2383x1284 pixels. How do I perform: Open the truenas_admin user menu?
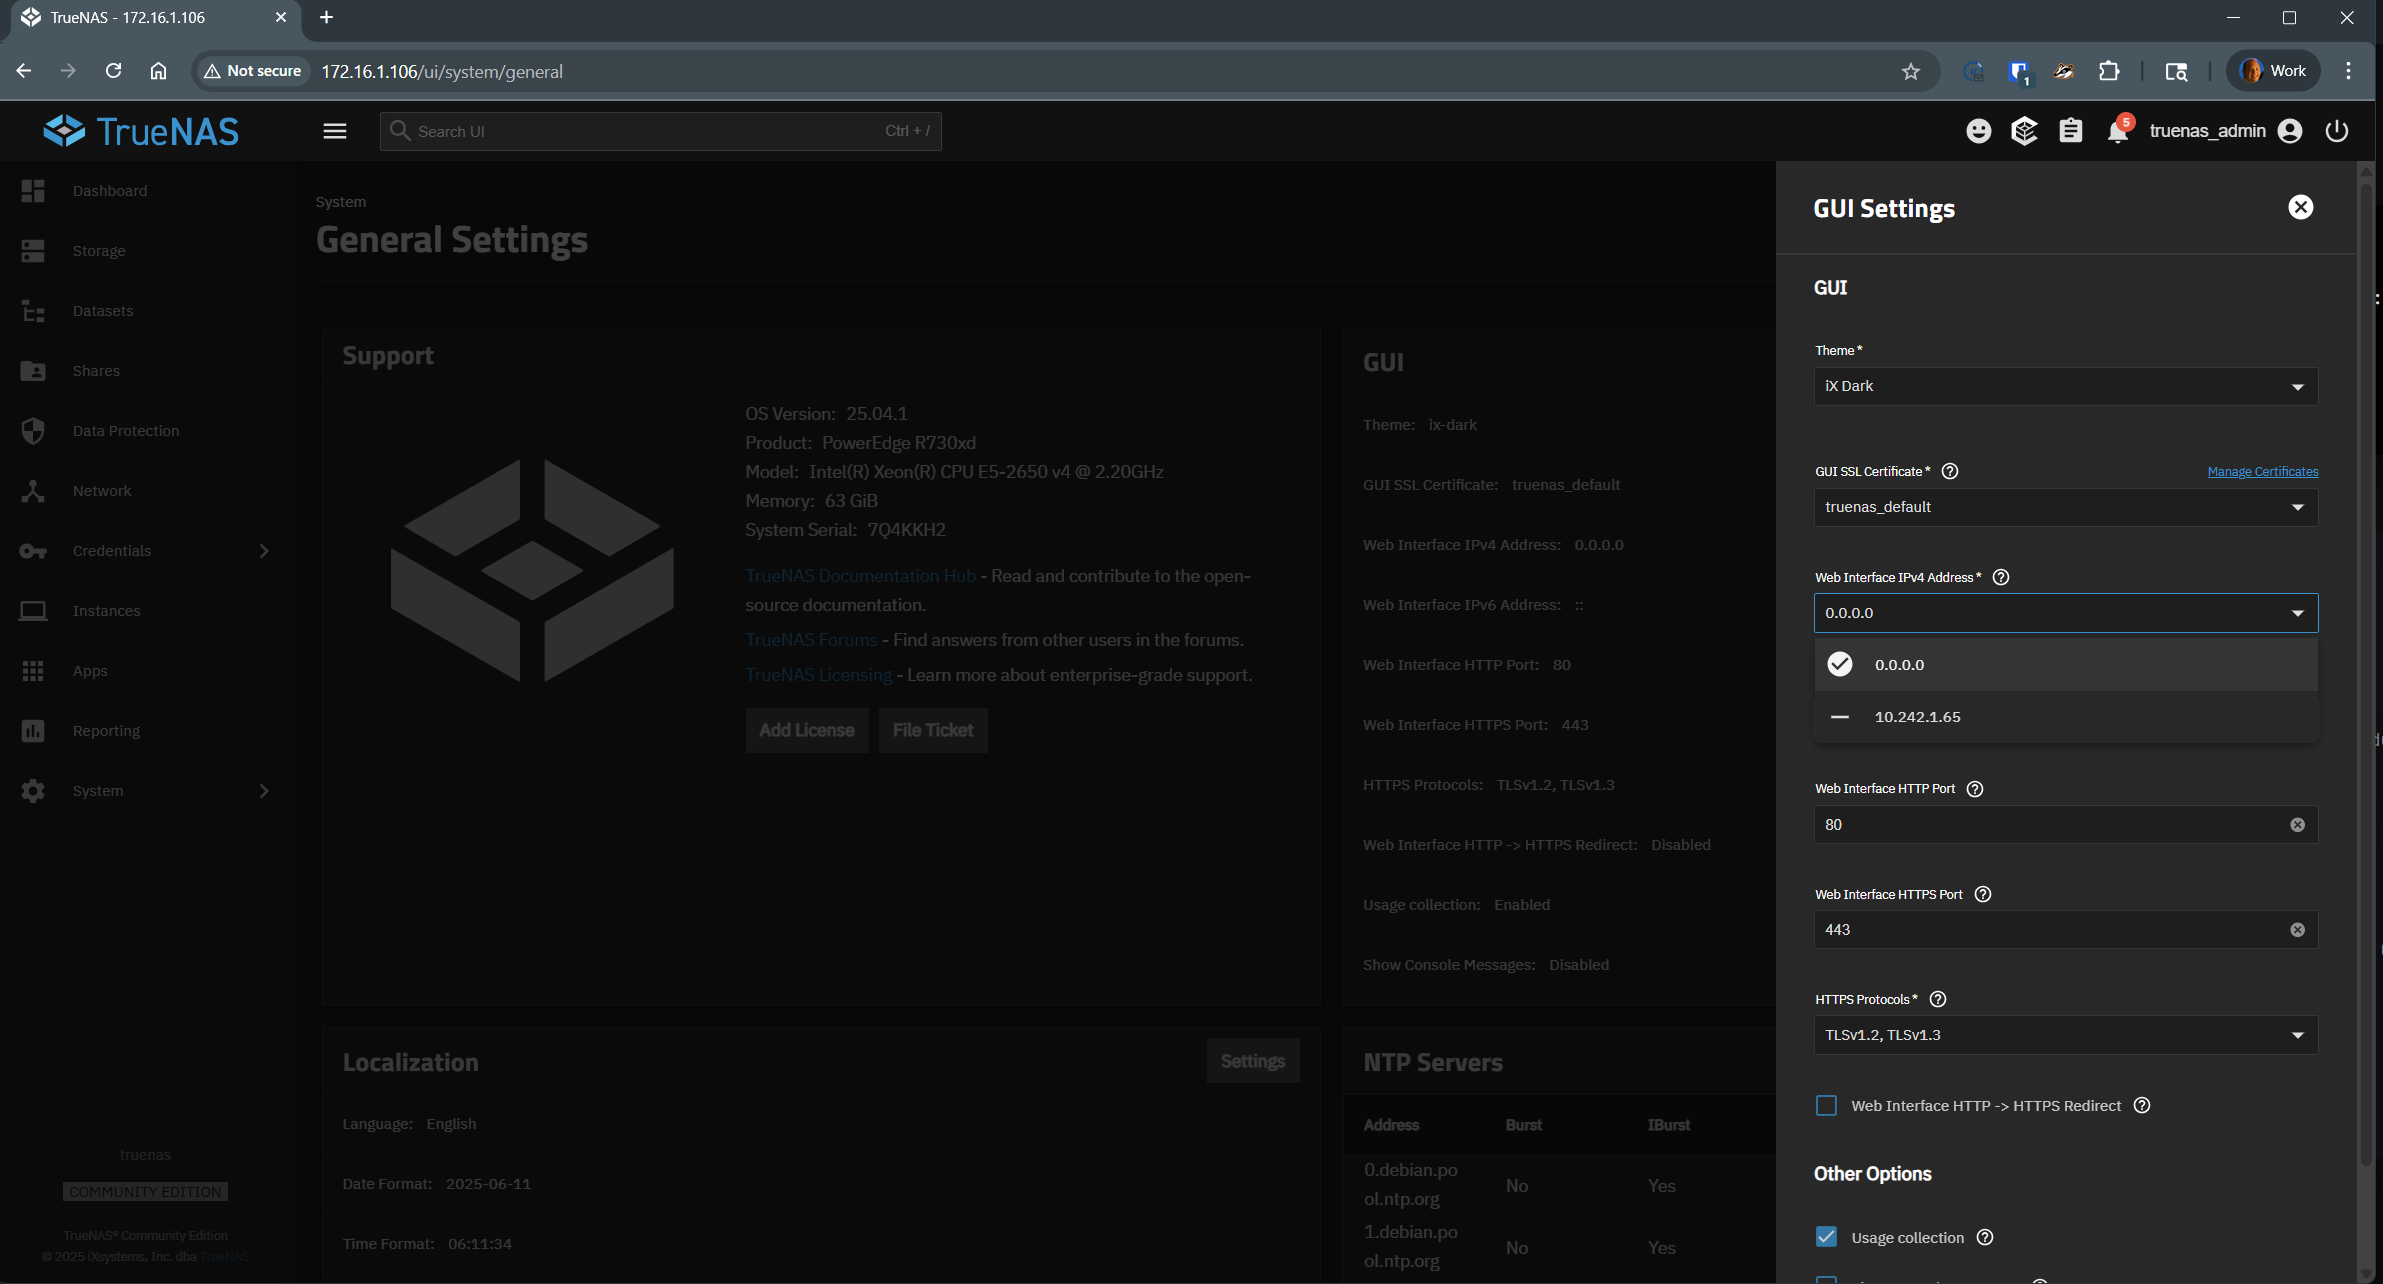pyautogui.click(x=2225, y=131)
